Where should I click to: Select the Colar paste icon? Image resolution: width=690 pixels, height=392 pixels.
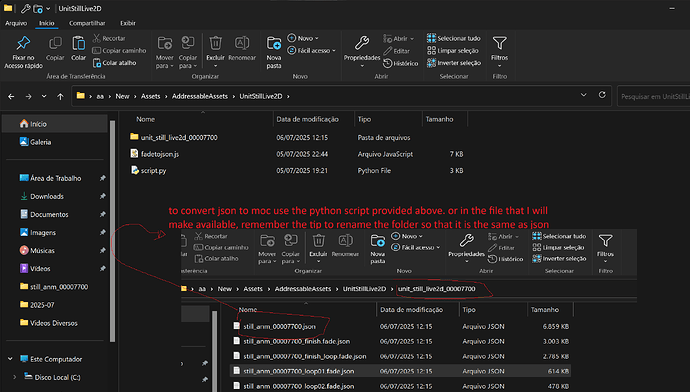pos(78,48)
